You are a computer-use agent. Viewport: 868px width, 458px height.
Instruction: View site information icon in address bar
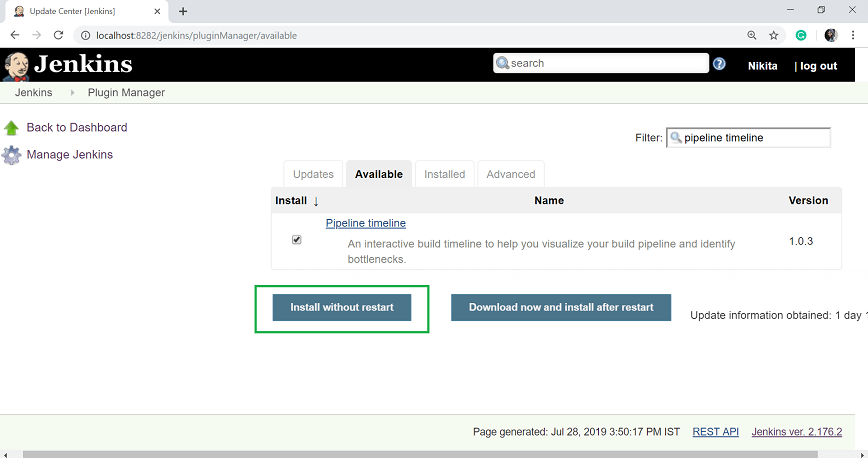pyautogui.click(x=85, y=35)
